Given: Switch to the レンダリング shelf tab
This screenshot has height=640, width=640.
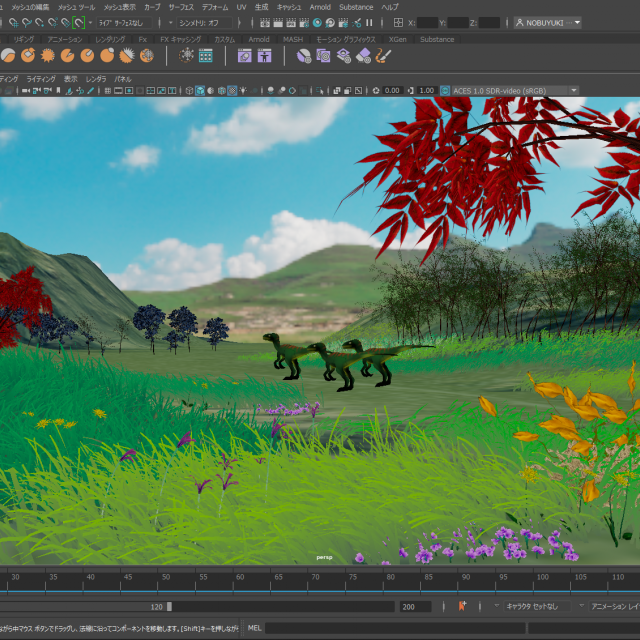Looking at the screenshot, I should (x=110, y=40).
